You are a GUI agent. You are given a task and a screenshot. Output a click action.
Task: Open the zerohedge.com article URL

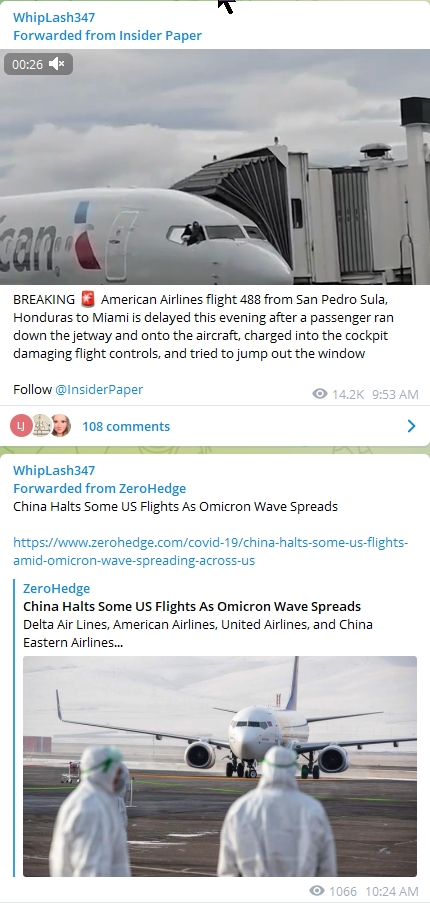211,552
